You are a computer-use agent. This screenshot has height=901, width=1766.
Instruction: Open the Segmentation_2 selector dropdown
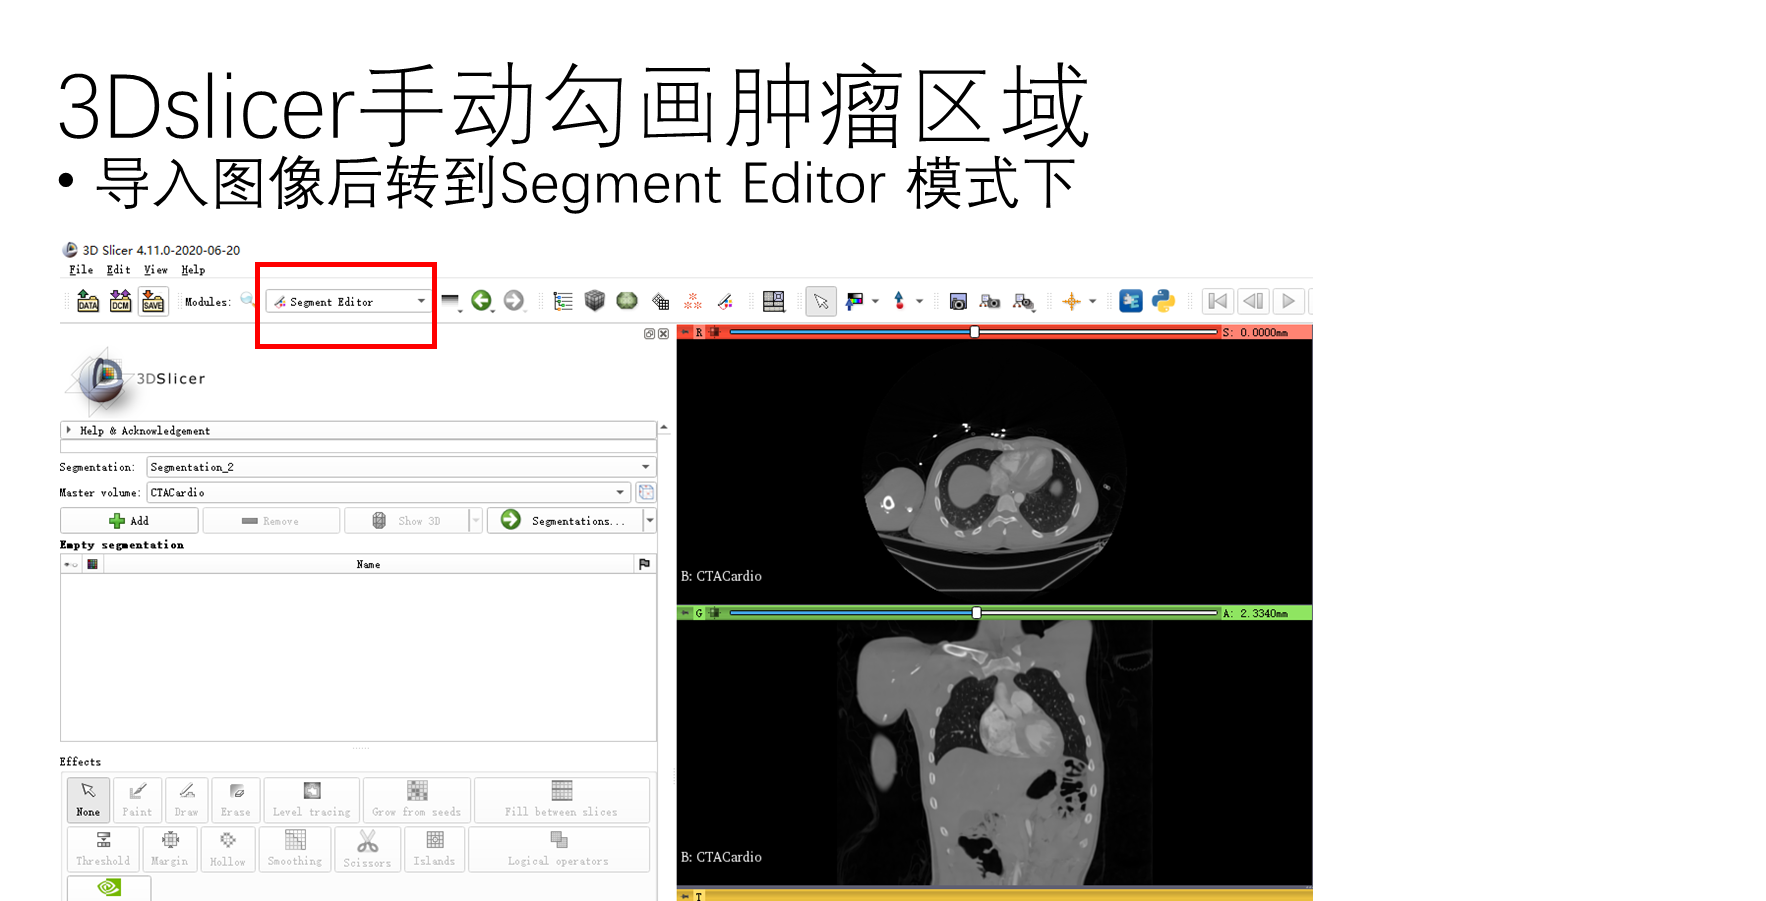point(401,467)
